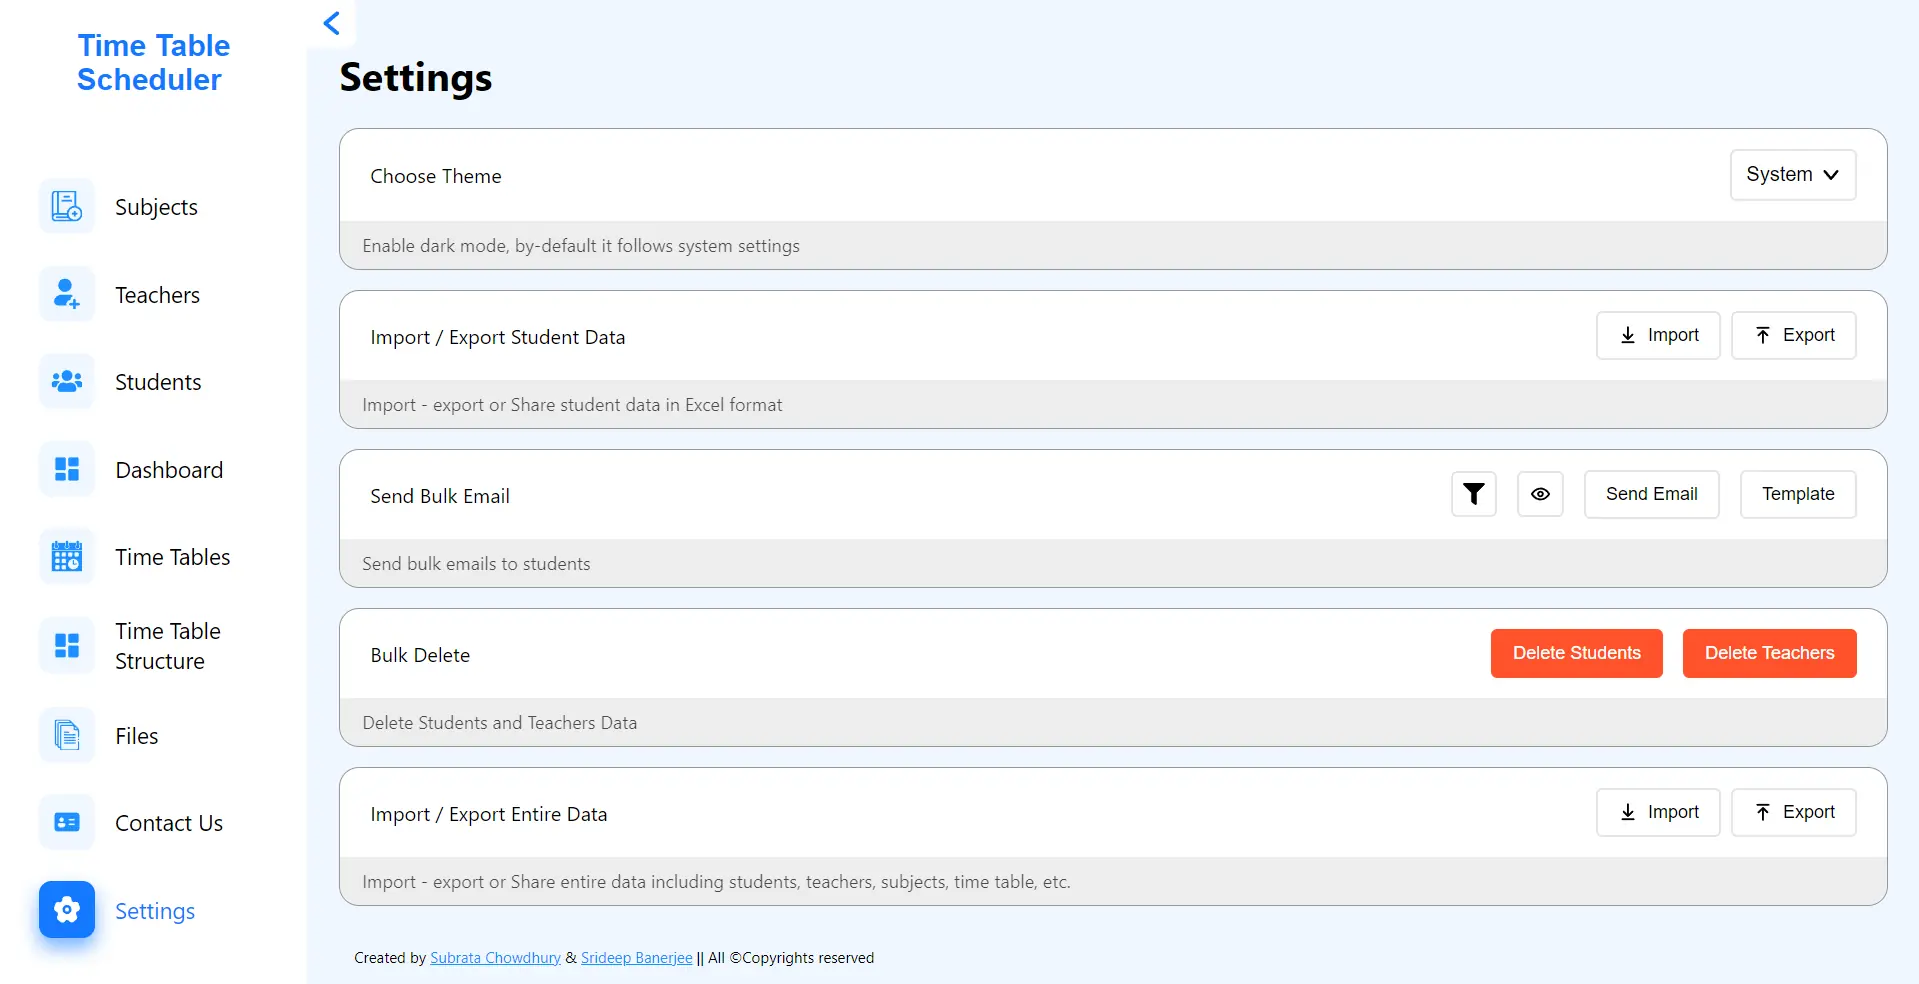
Task: Open the bulk email filter funnel
Action: click(1474, 494)
